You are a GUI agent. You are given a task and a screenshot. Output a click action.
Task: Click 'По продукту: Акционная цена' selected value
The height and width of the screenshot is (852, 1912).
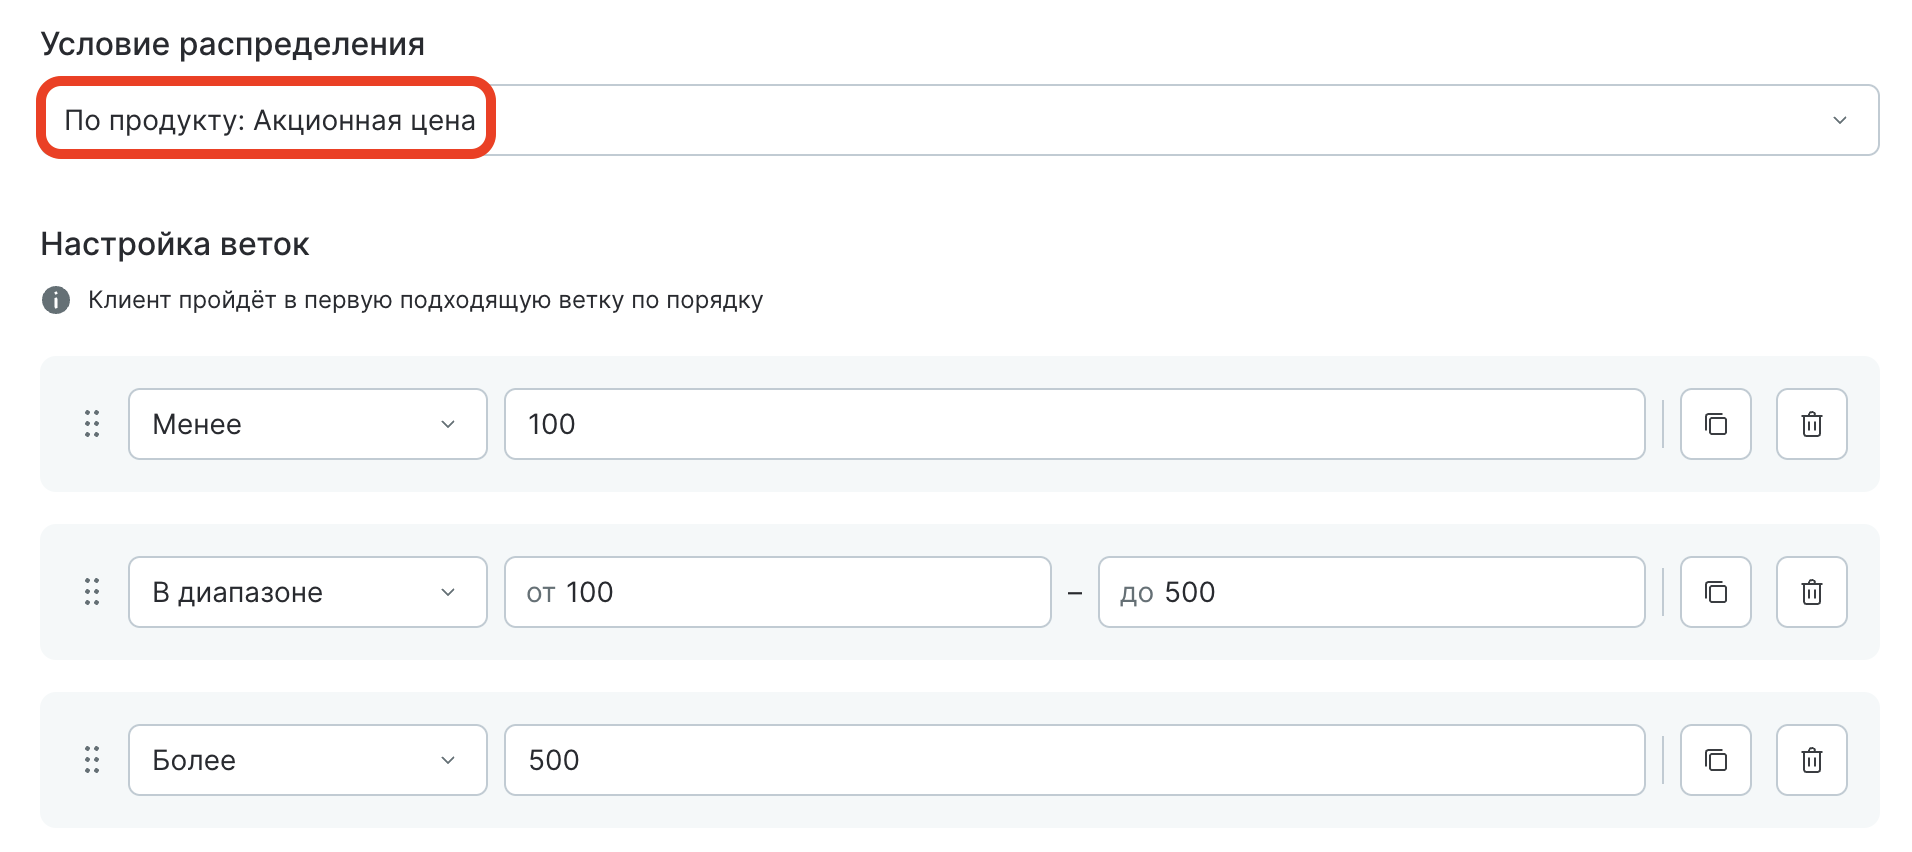[x=269, y=120]
